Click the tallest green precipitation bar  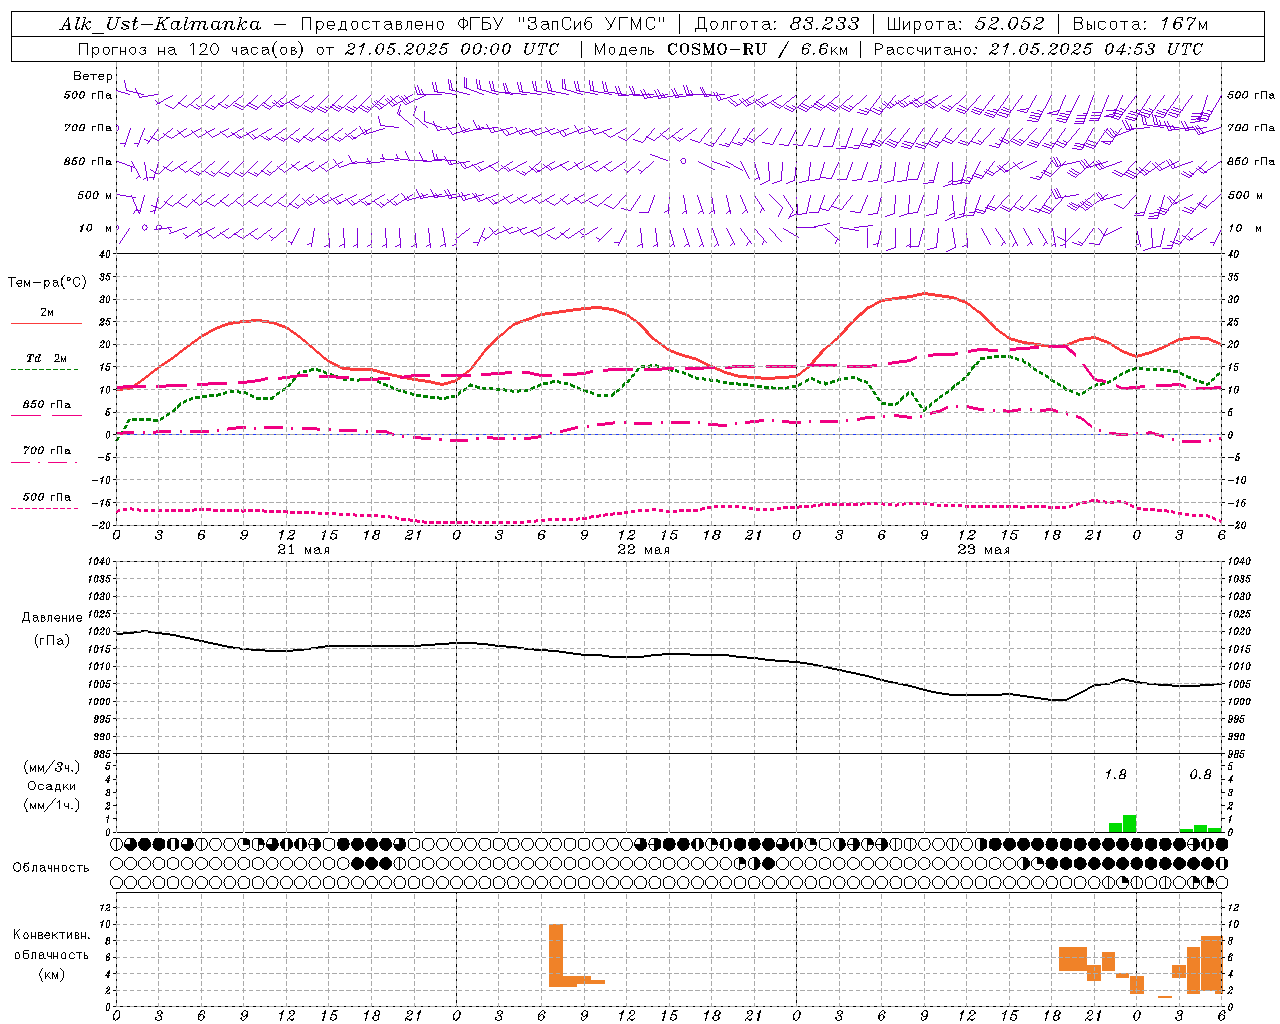pyautogui.click(x=1129, y=824)
